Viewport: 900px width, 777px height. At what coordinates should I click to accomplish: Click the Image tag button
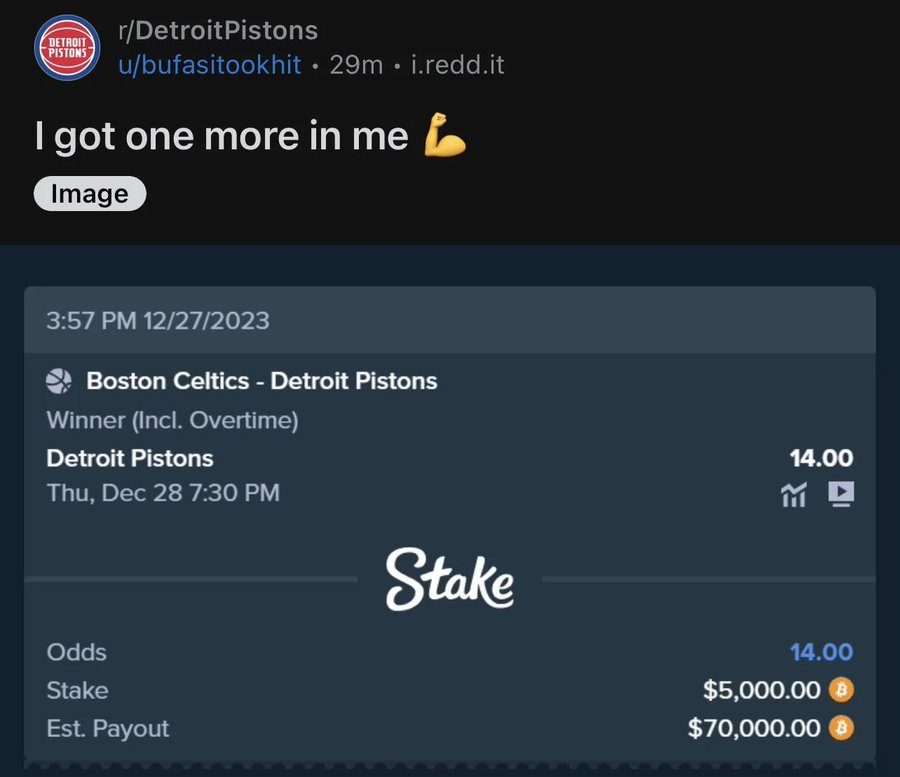coord(90,194)
